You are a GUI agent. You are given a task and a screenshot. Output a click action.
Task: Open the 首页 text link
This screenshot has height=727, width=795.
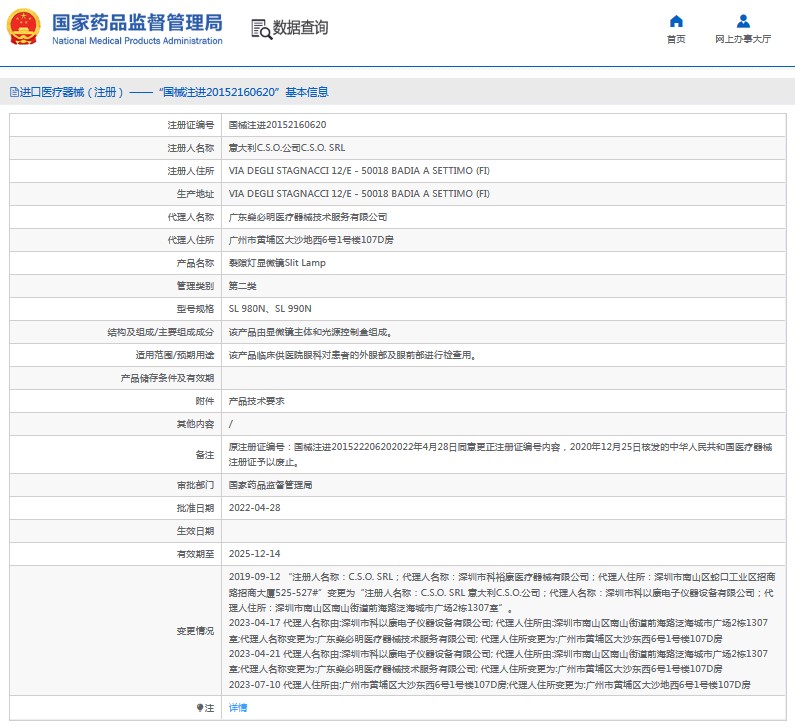[x=676, y=40]
